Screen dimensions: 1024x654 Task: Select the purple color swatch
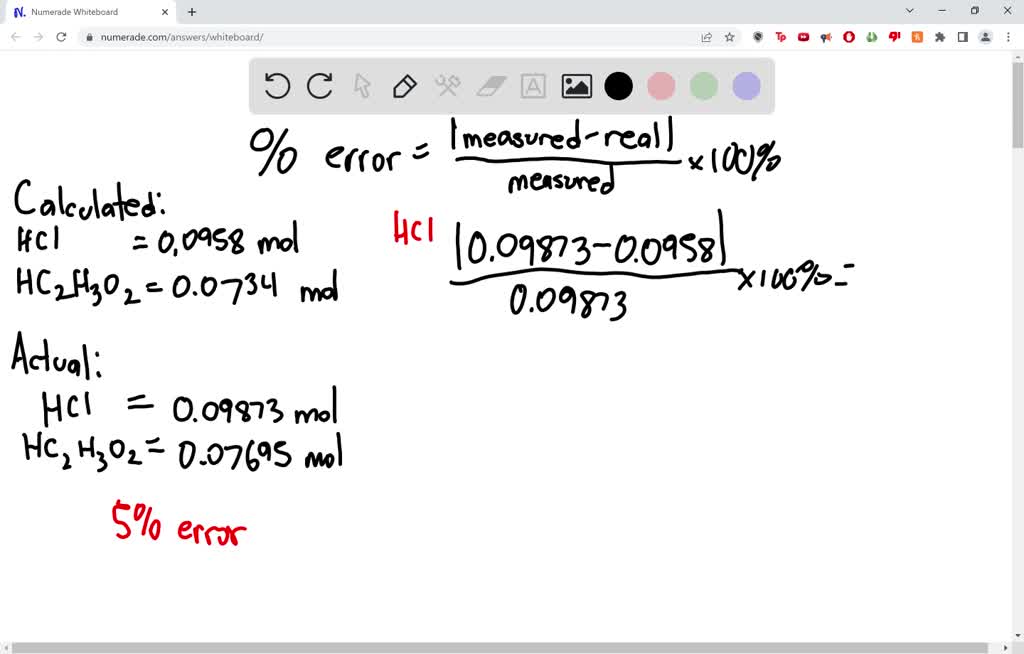pos(746,86)
